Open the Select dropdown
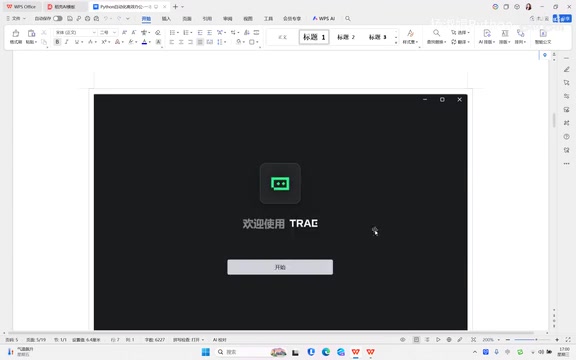Image resolution: width=576 pixels, height=360 pixels. pyautogui.click(x=460, y=33)
